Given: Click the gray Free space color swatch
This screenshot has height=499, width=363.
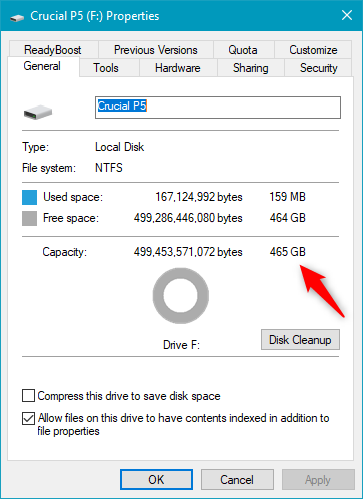Looking at the screenshot, I should point(29,219).
